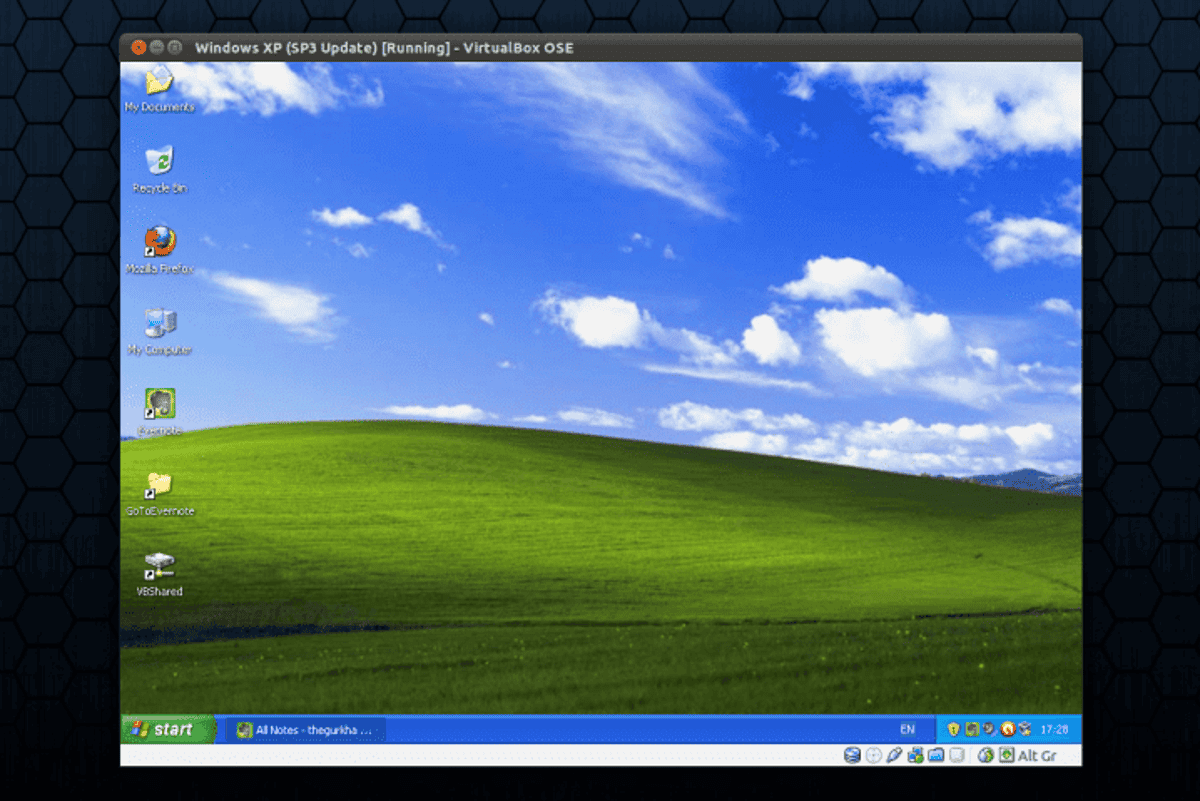Click the shared folders icon in the status bar
Image resolution: width=1200 pixels, height=801 pixels.
click(x=936, y=756)
